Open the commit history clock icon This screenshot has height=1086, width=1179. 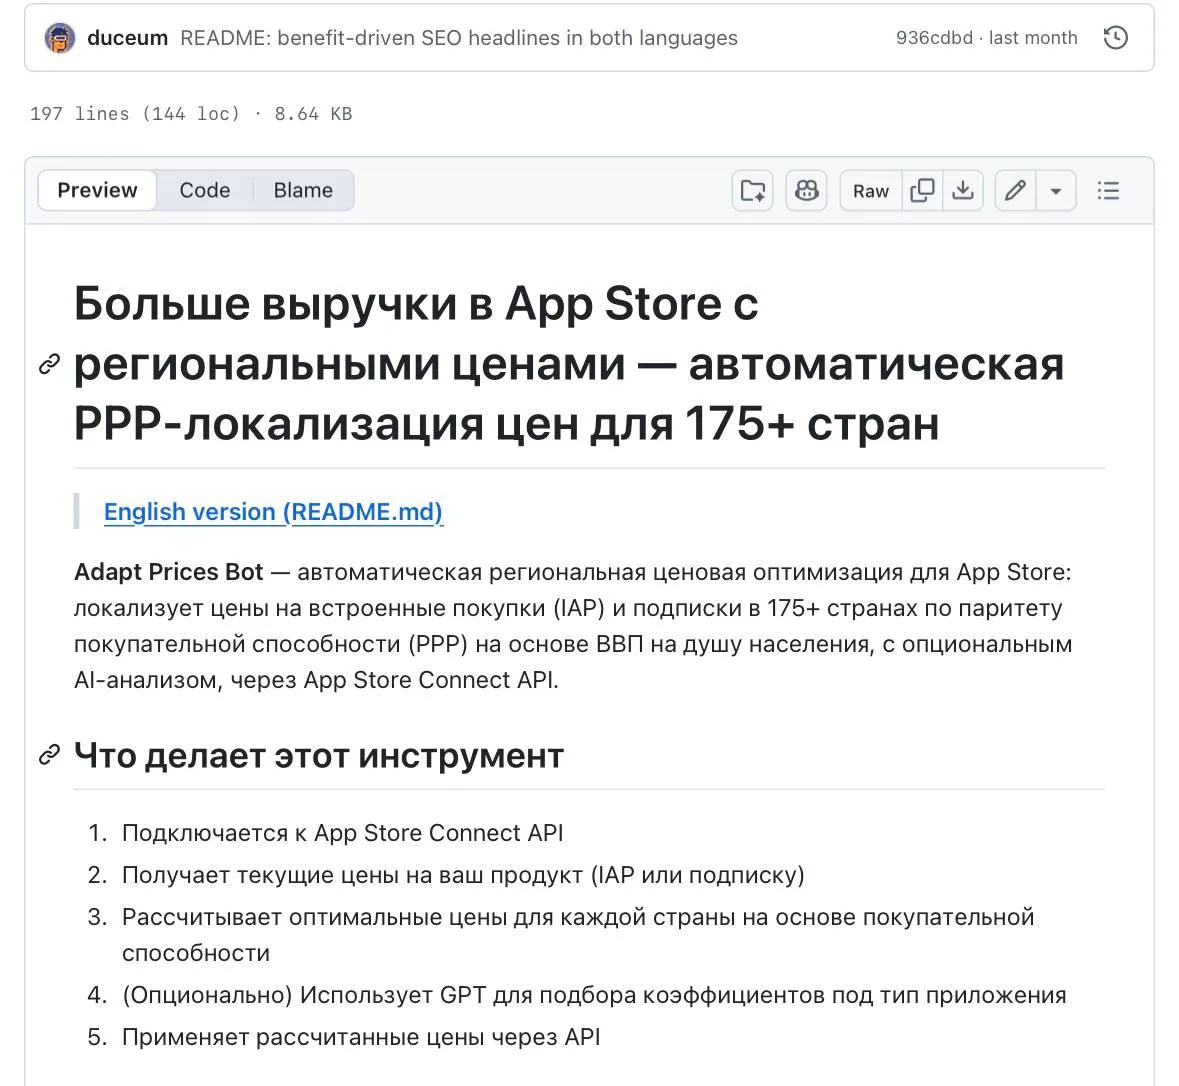tap(1115, 38)
